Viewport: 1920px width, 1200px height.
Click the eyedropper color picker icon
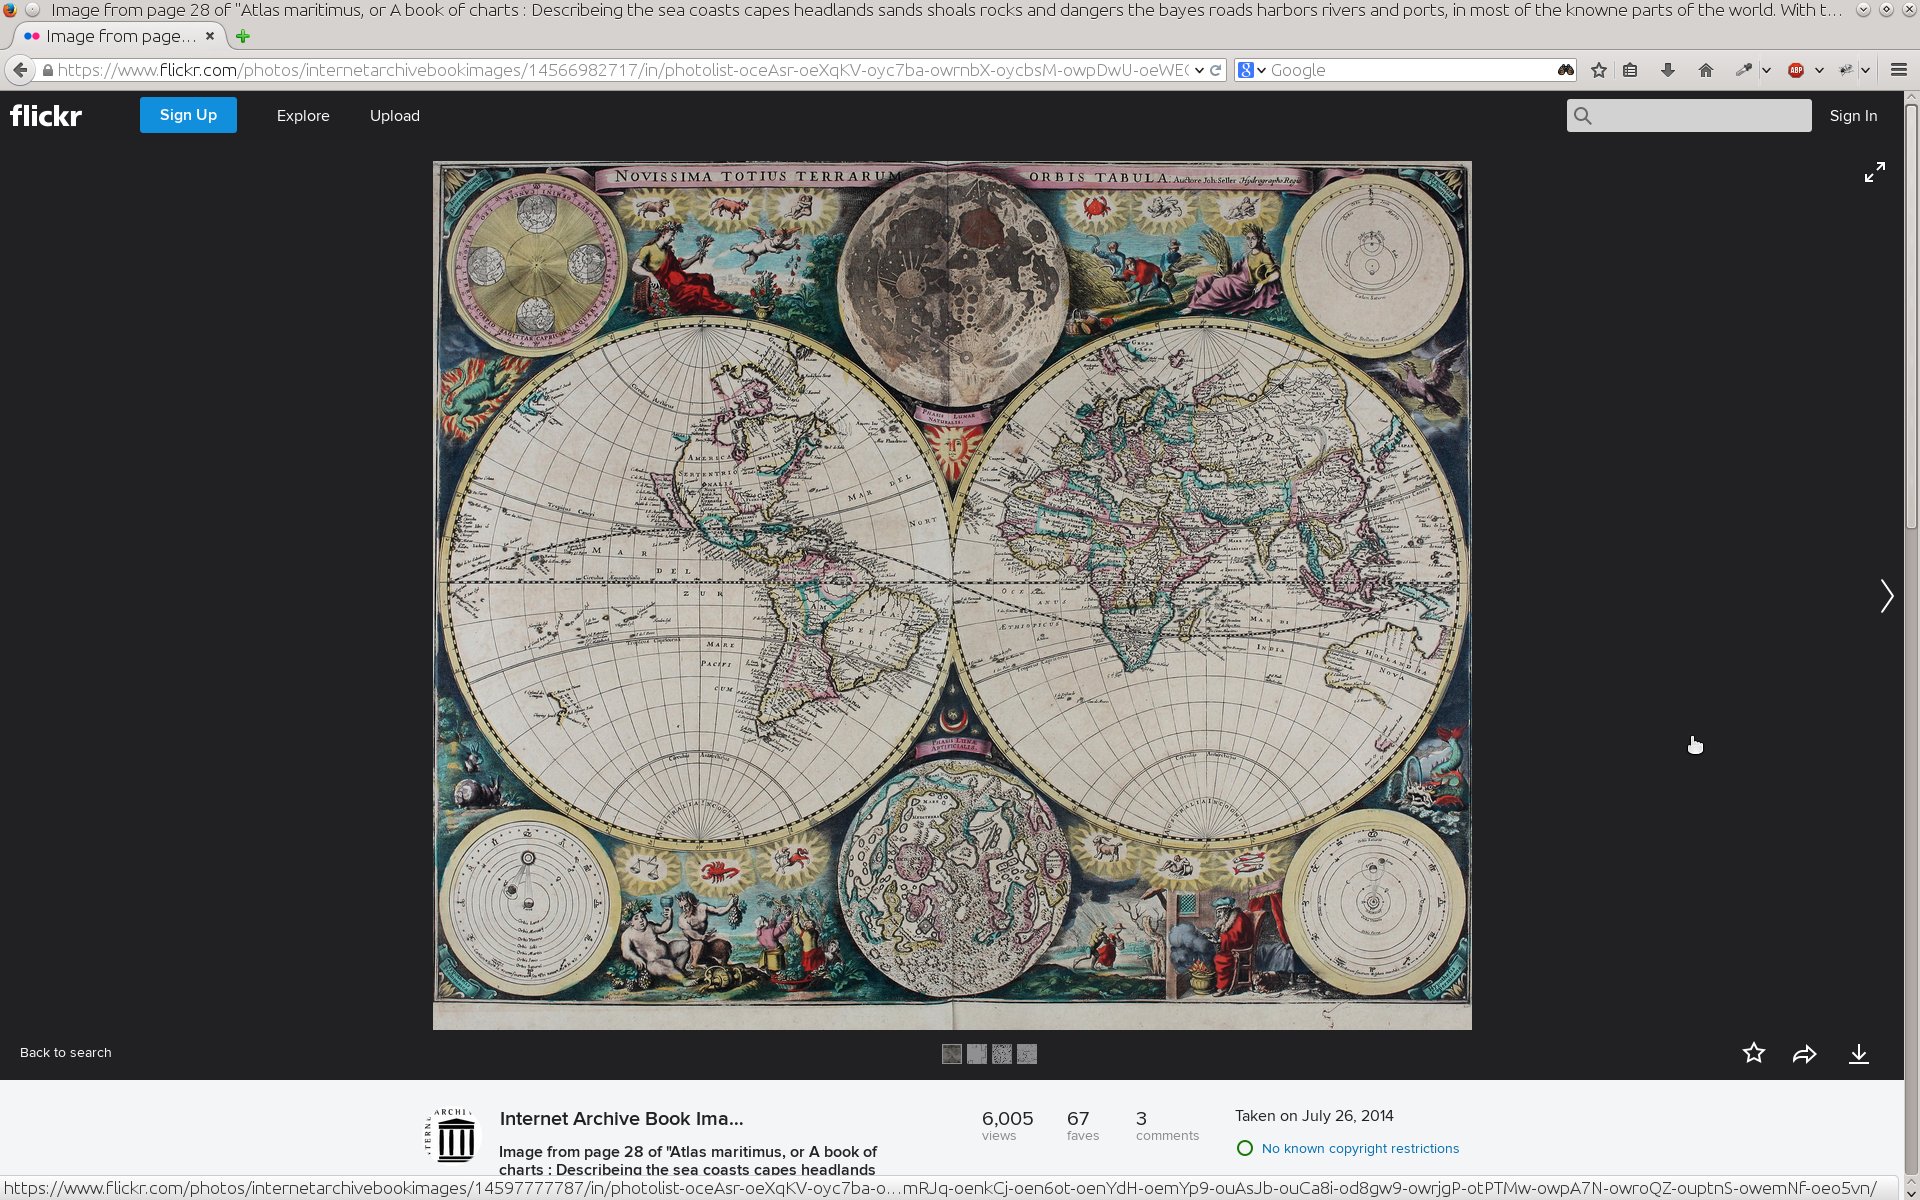point(1744,70)
